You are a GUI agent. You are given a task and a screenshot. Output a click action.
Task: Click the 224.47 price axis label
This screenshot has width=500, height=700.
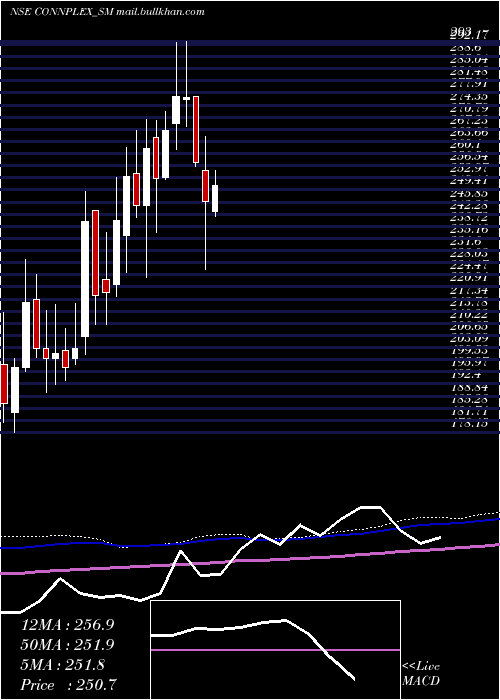coord(469,267)
